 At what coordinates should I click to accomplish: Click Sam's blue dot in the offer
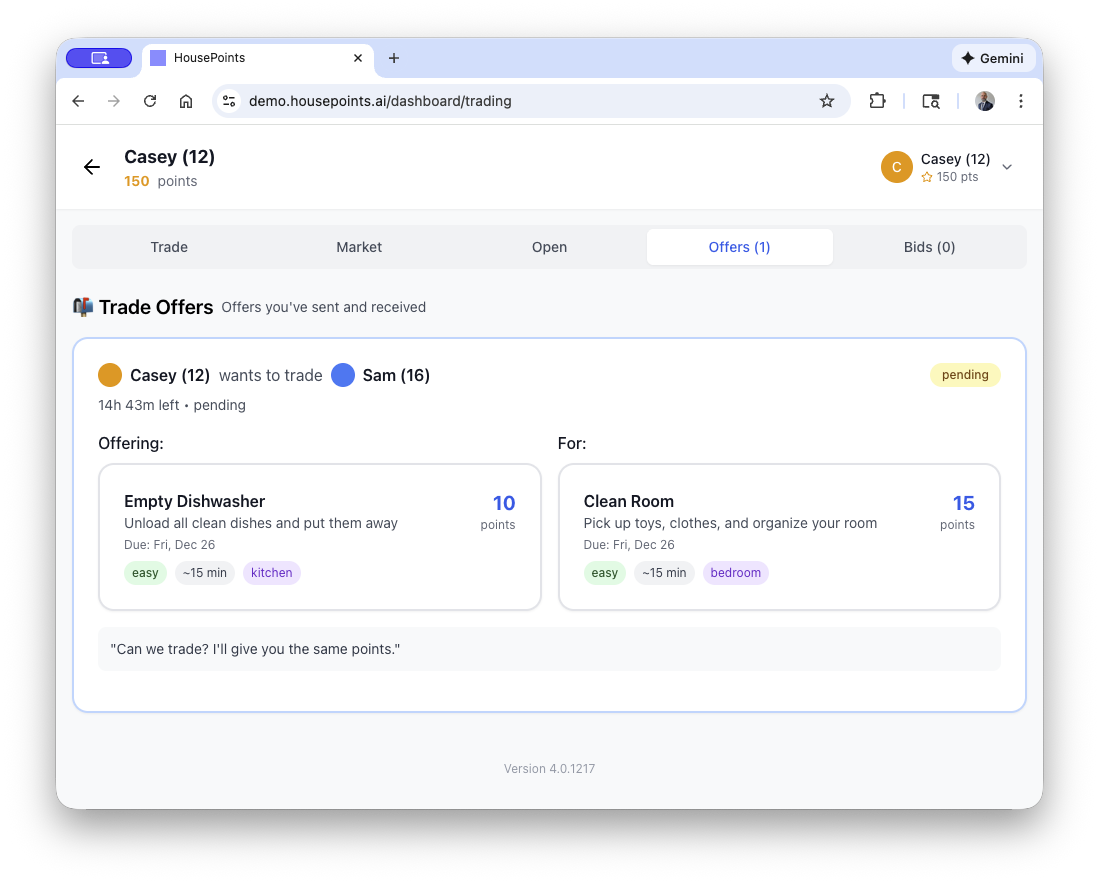click(343, 375)
